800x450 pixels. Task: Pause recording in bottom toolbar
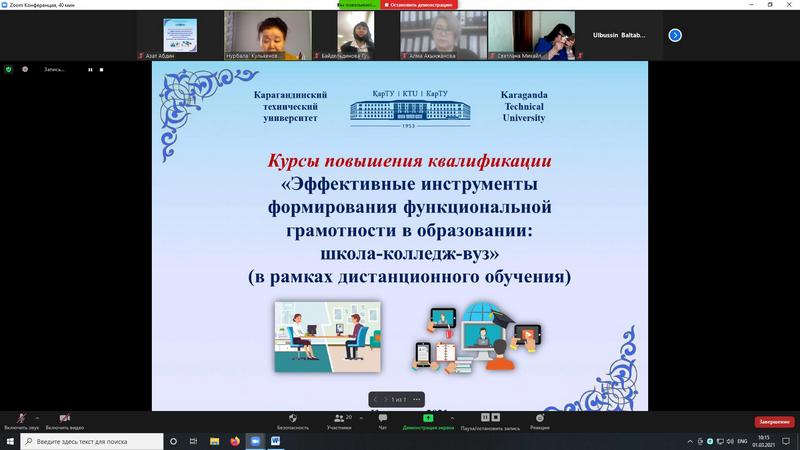(485, 417)
